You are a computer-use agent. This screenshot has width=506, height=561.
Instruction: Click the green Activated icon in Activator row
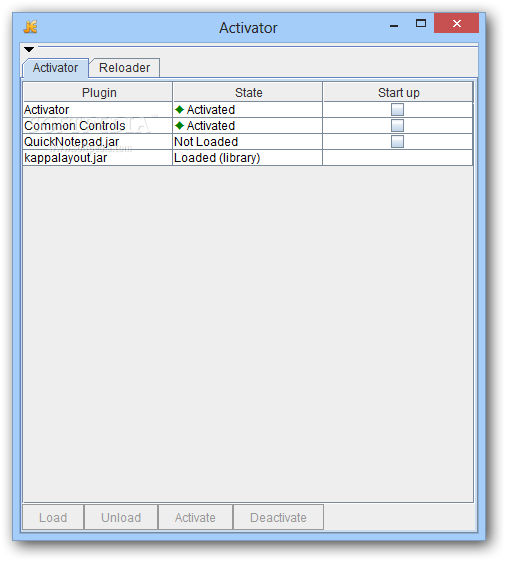(179, 109)
